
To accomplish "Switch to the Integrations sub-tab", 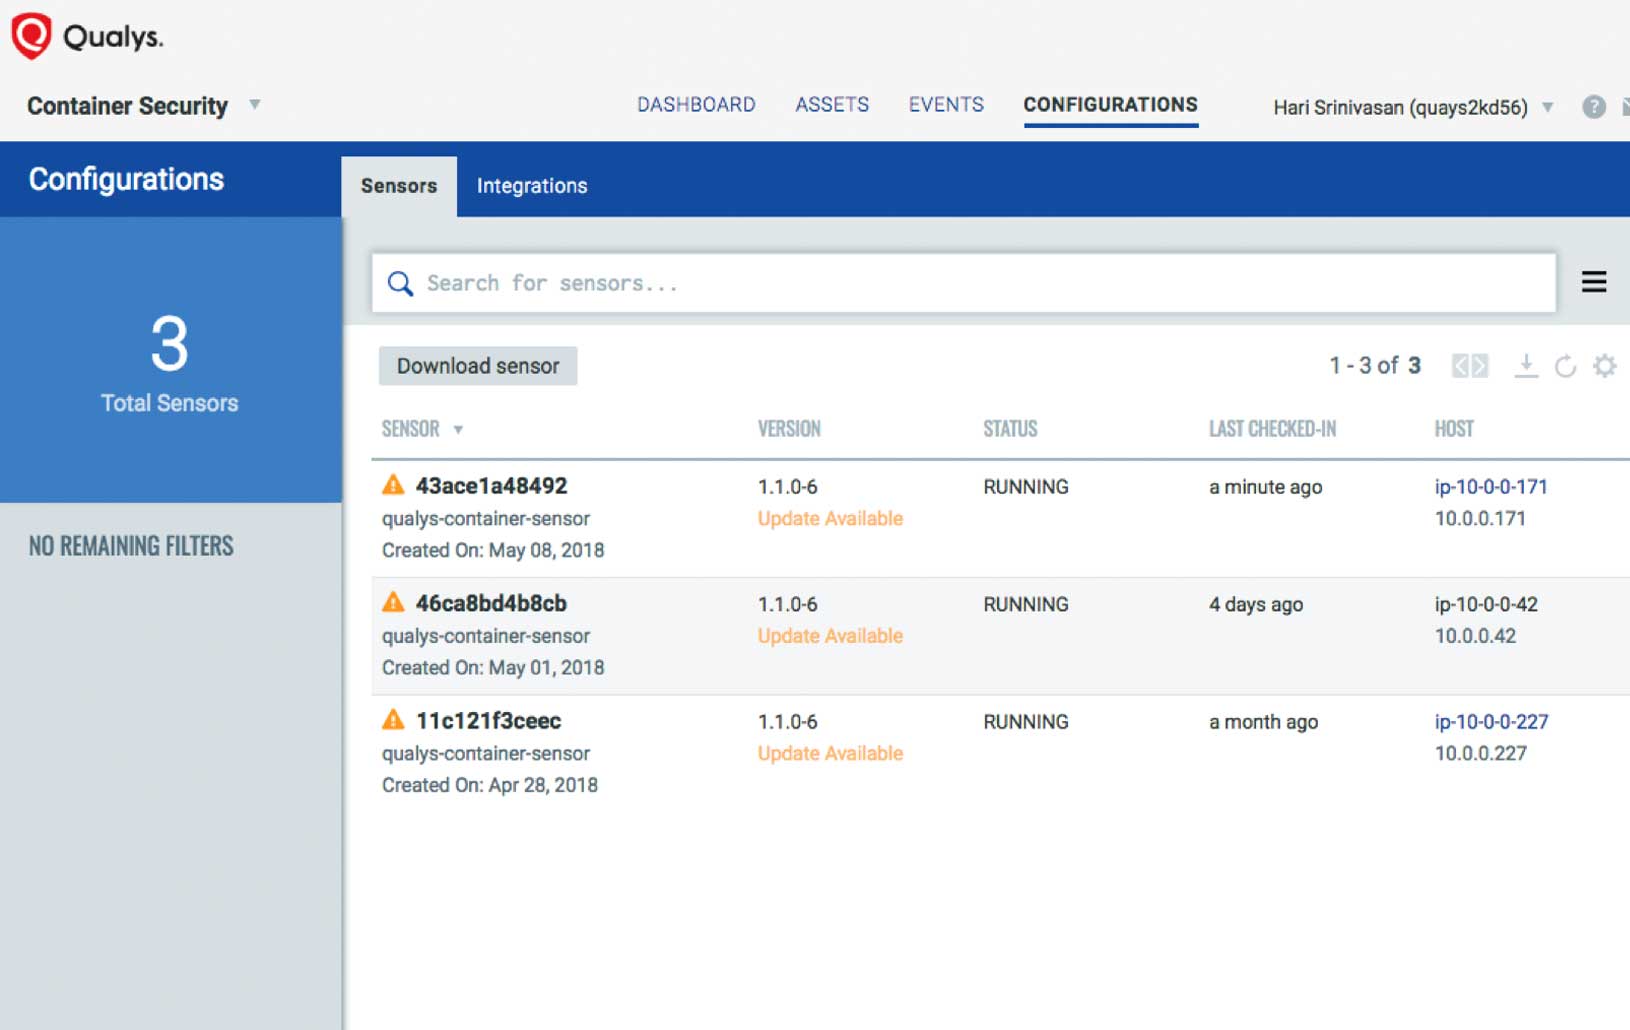I will pos(532,186).
